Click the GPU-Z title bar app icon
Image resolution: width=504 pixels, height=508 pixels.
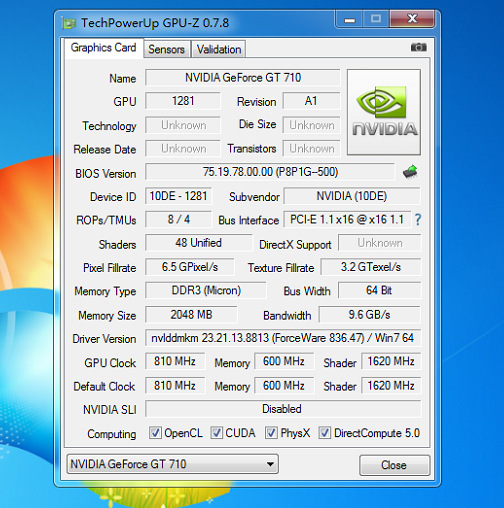pos(69,23)
